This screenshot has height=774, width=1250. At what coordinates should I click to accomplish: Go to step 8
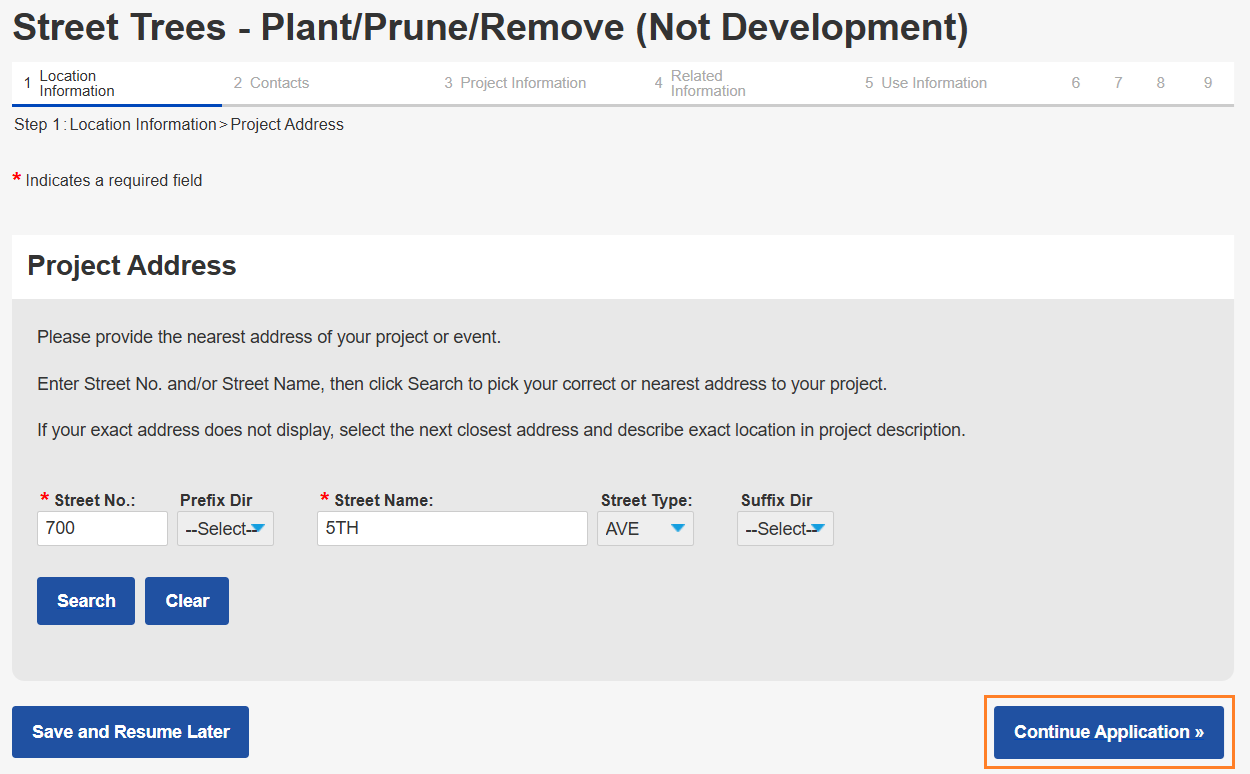(x=1161, y=84)
